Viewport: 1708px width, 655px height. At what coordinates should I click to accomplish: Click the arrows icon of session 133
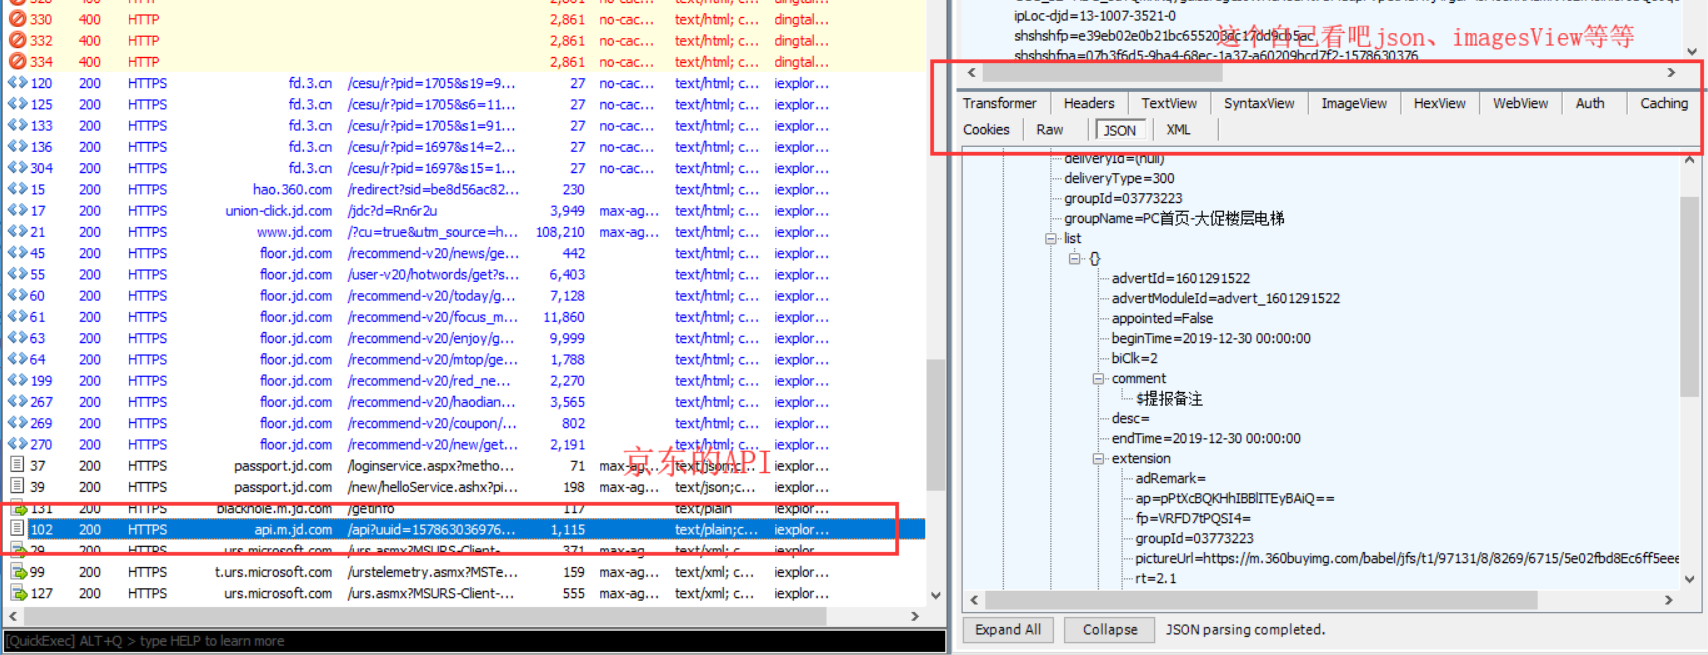[x=17, y=126]
